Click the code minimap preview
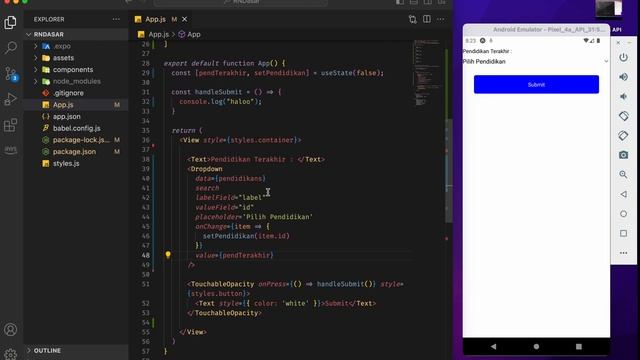 [x=427, y=73]
